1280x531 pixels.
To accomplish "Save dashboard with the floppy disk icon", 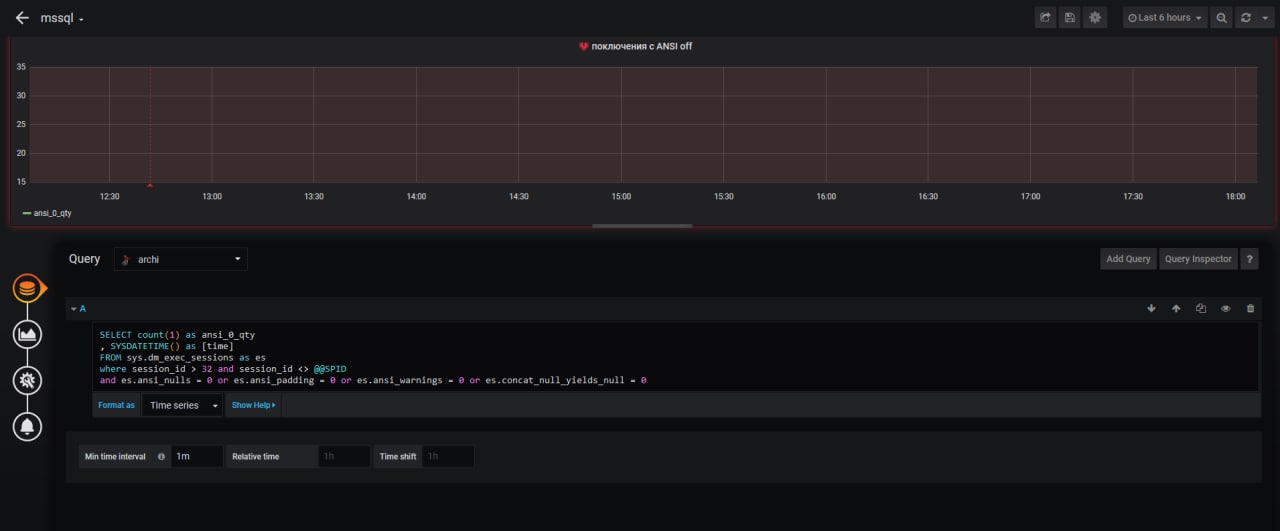I will [x=1070, y=18].
